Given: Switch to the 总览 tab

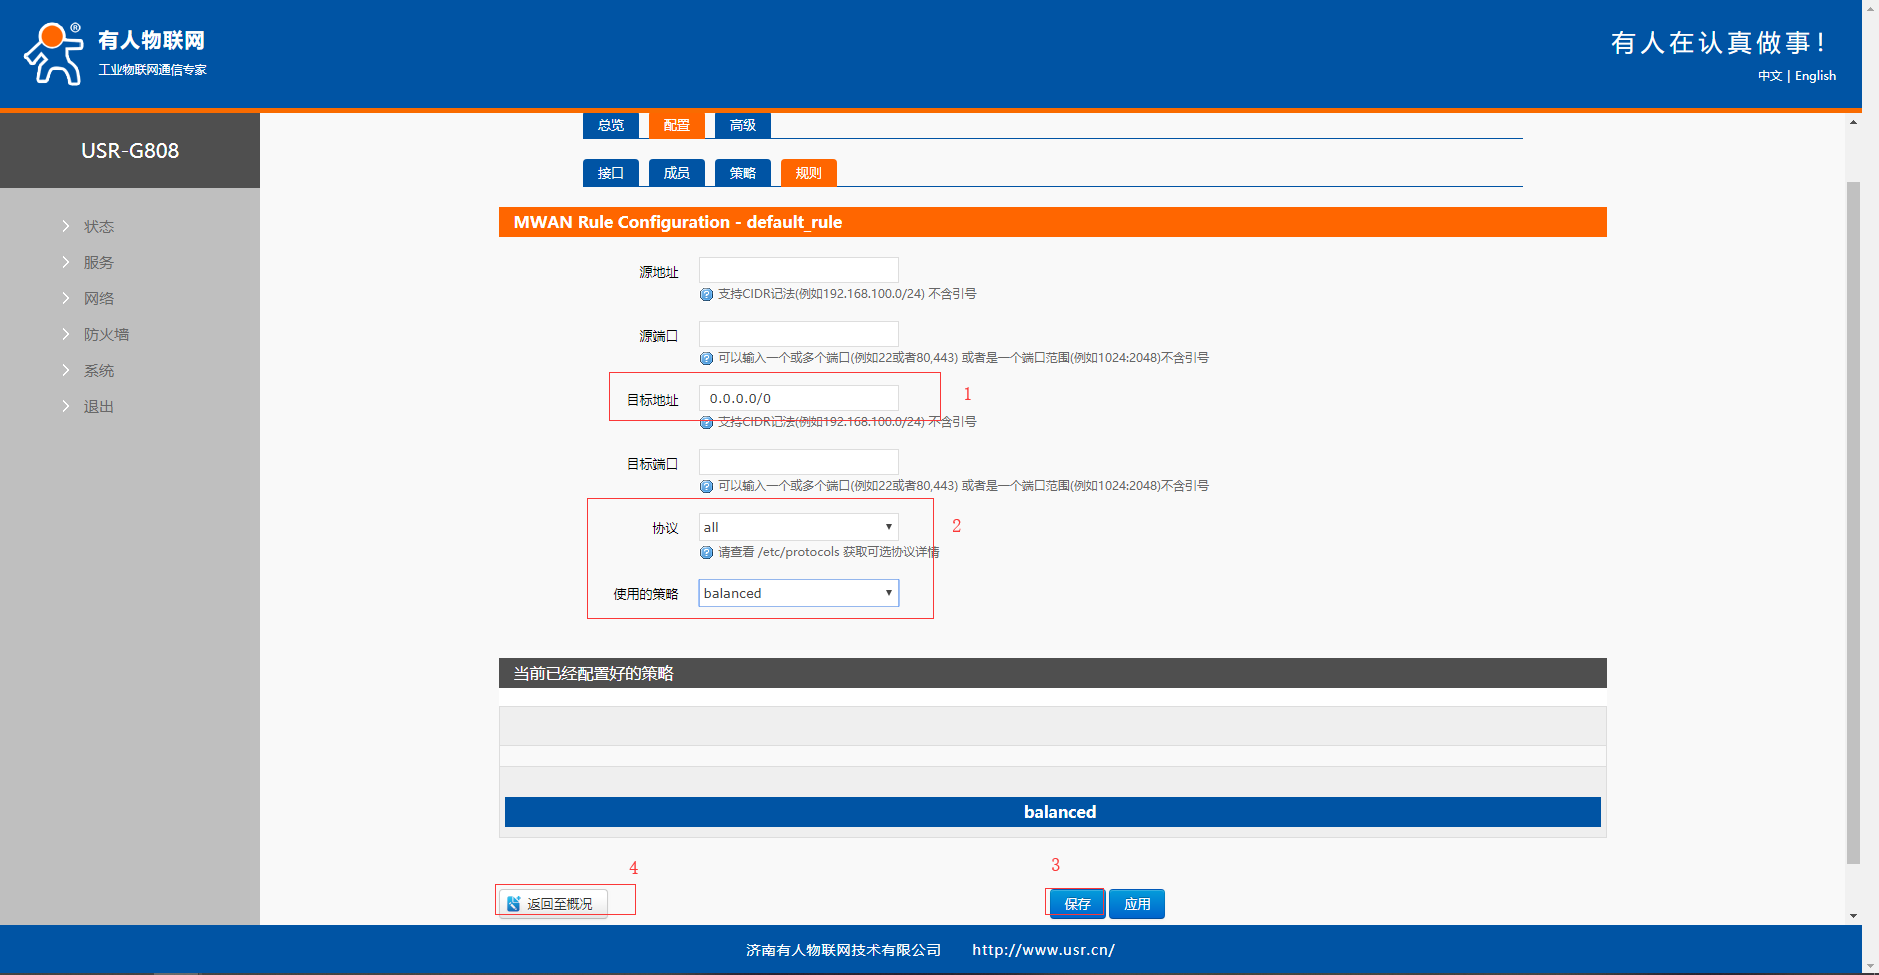Looking at the screenshot, I should (610, 126).
